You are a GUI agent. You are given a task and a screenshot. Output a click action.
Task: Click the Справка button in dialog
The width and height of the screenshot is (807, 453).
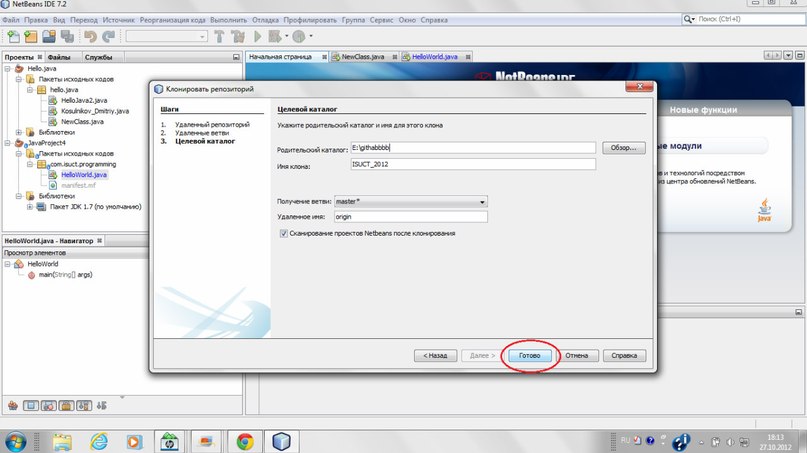[x=624, y=355]
